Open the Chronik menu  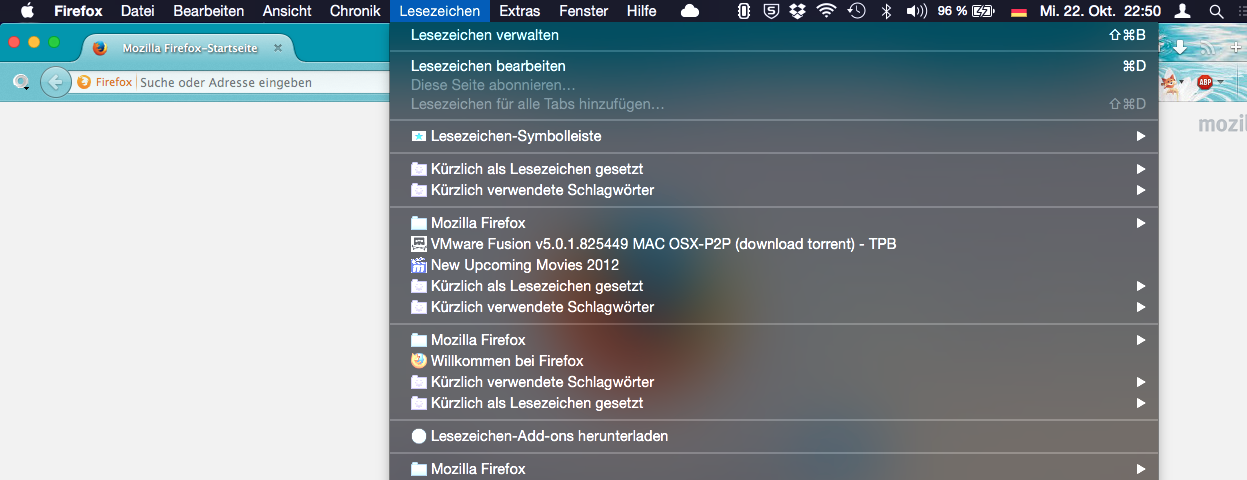(x=355, y=11)
